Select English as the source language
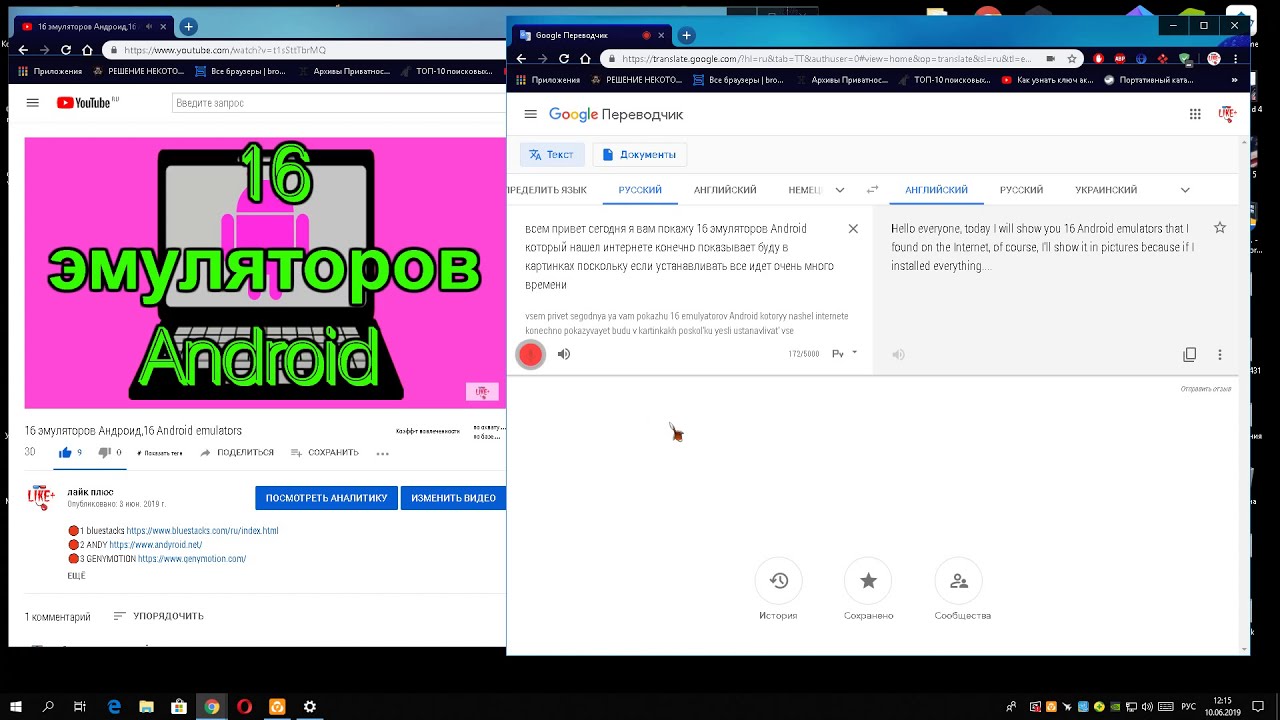 [x=725, y=190]
